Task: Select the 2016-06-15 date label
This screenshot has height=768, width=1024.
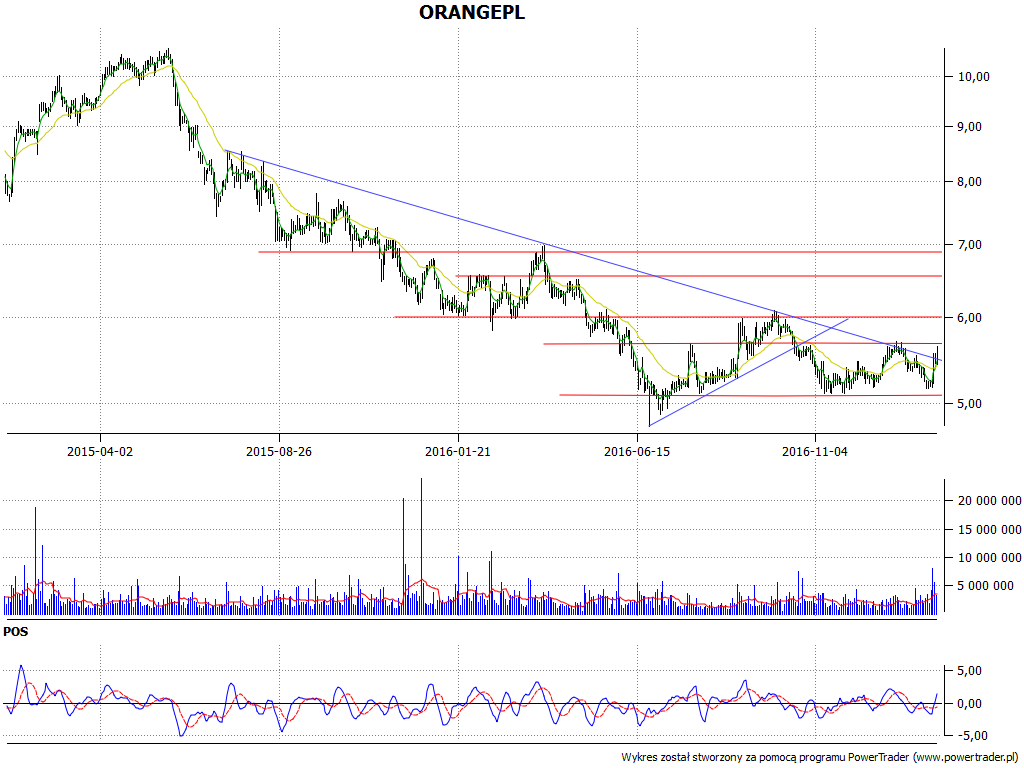Action: (637, 451)
